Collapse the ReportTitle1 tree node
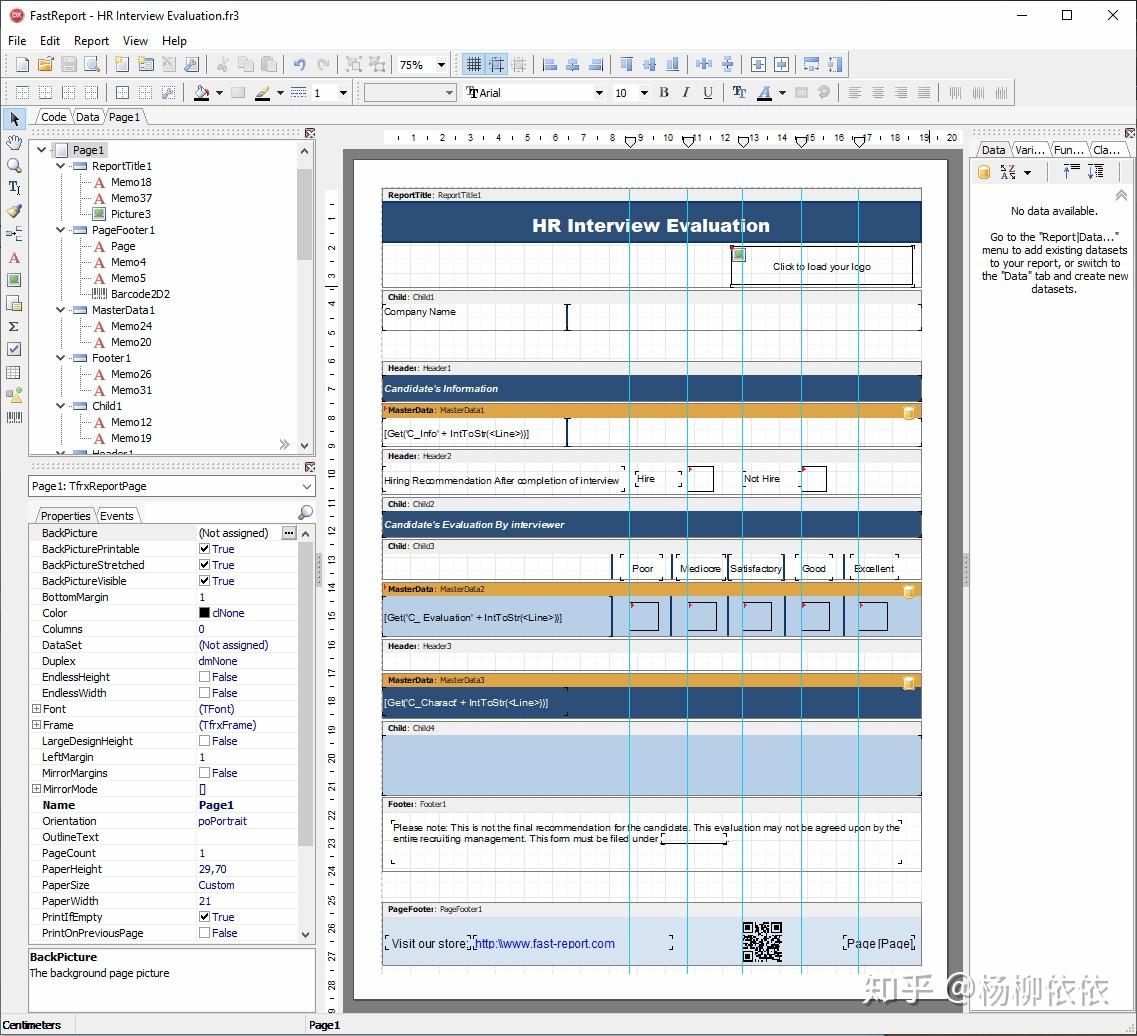This screenshot has height=1036, width=1137. tap(61, 166)
